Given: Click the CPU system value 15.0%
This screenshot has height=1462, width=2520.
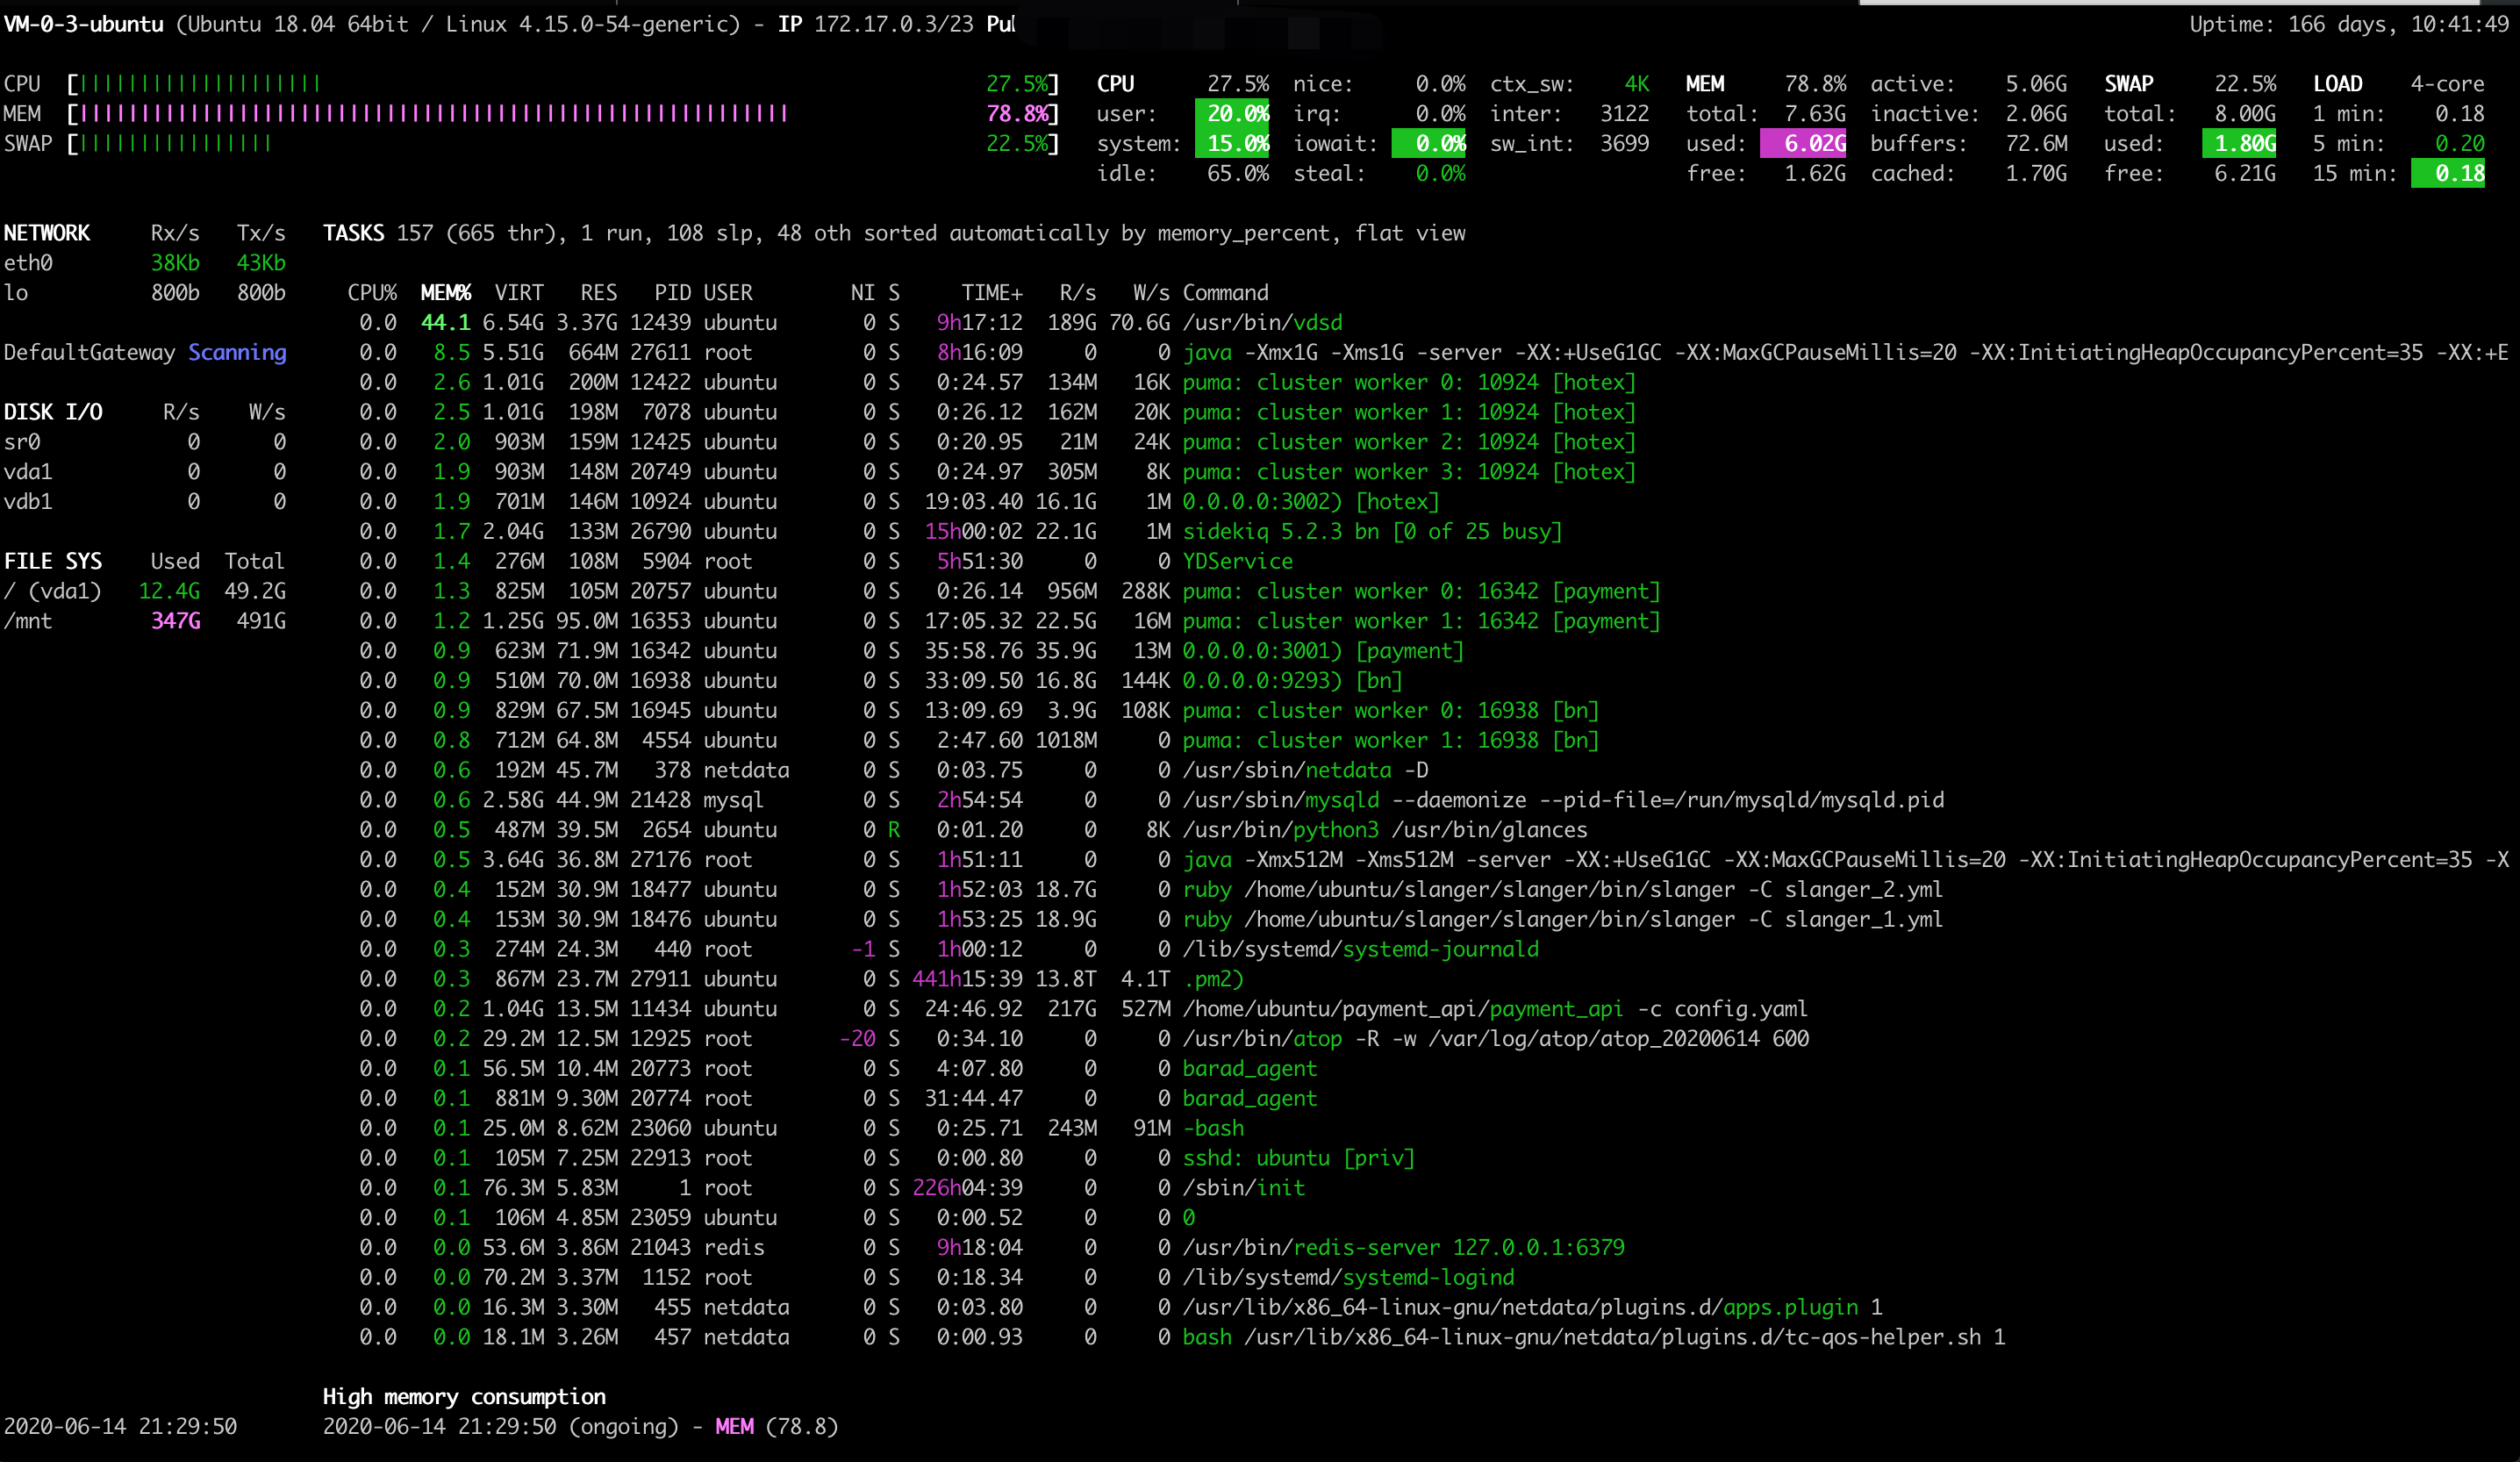Looking at the screenshot, I should coord(1233,144).
